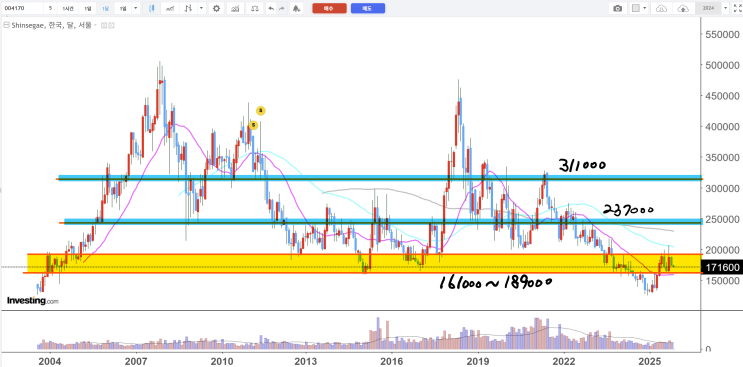Image resolution: width=743 pixels, height=367 pixels.
Task: Open the alert bell icon
Action: (296, 8)
